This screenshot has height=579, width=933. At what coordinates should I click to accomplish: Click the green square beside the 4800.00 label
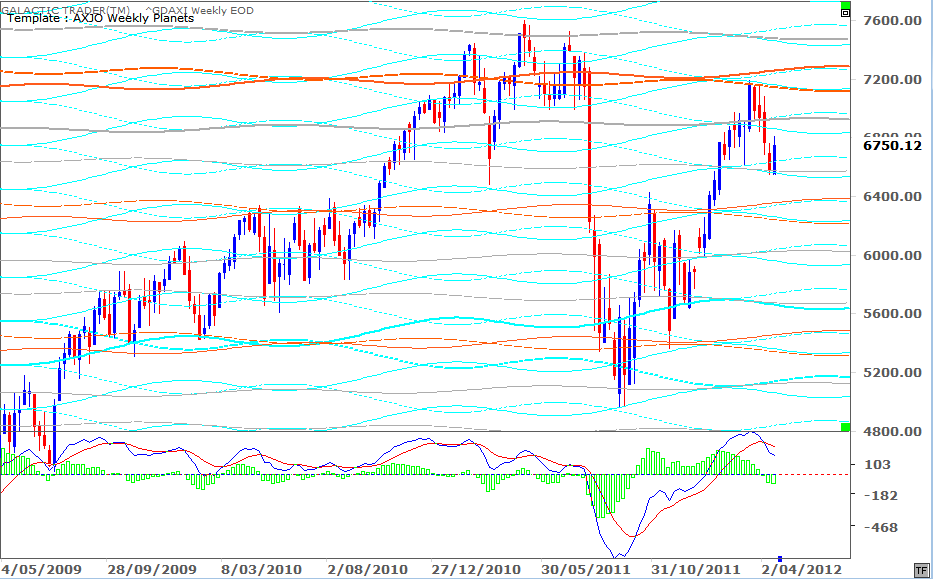845,427
